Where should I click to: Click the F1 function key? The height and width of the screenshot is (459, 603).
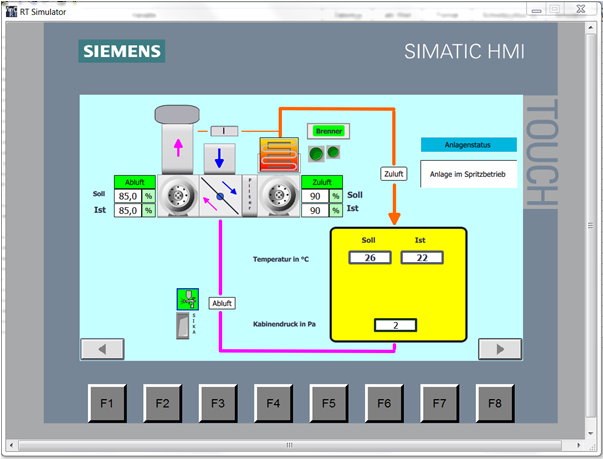tap(107, 403)
